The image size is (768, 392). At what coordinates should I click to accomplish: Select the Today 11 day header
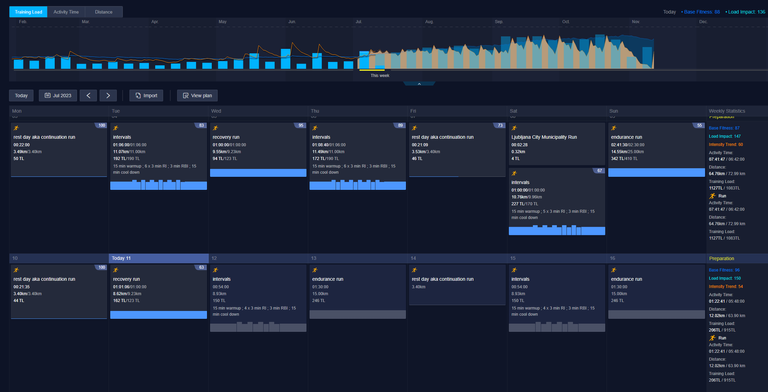(x=158, y=258)
